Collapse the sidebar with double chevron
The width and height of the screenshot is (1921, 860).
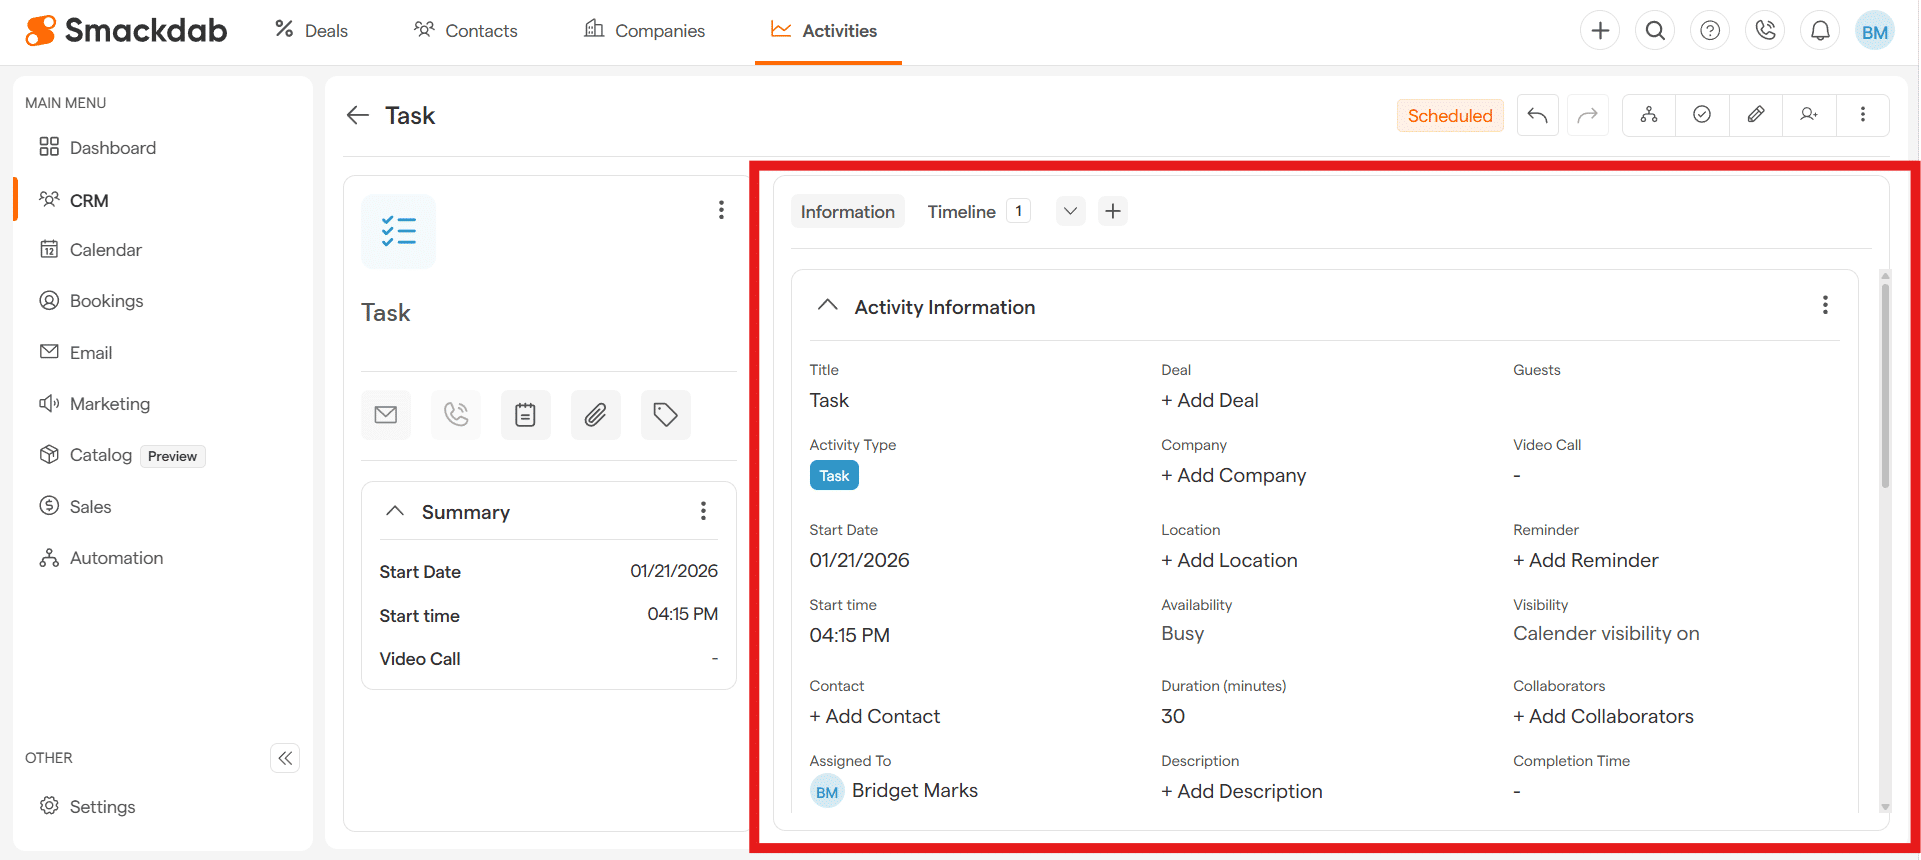pyautogui.click(x=285, y=758)
